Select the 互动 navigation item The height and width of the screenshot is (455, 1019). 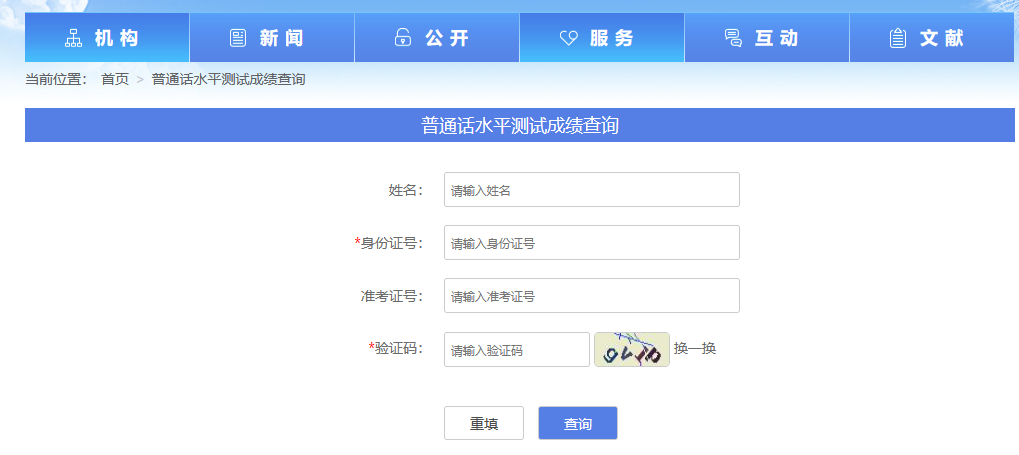[x=767, y=38]
